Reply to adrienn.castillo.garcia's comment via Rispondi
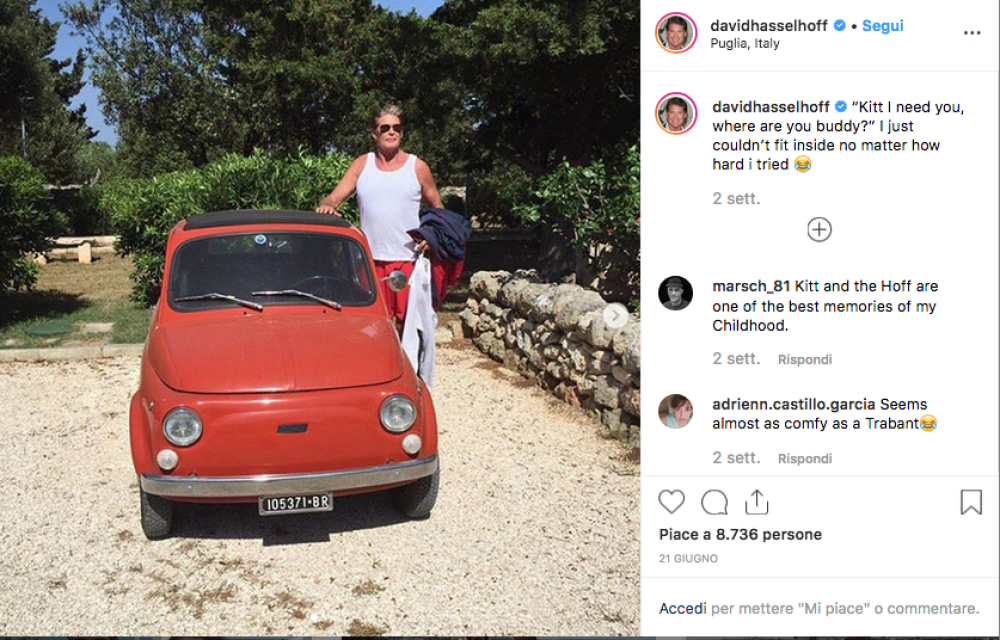Image resolution: width=1000 pixels, height=640 pixels. coord(805,459)
